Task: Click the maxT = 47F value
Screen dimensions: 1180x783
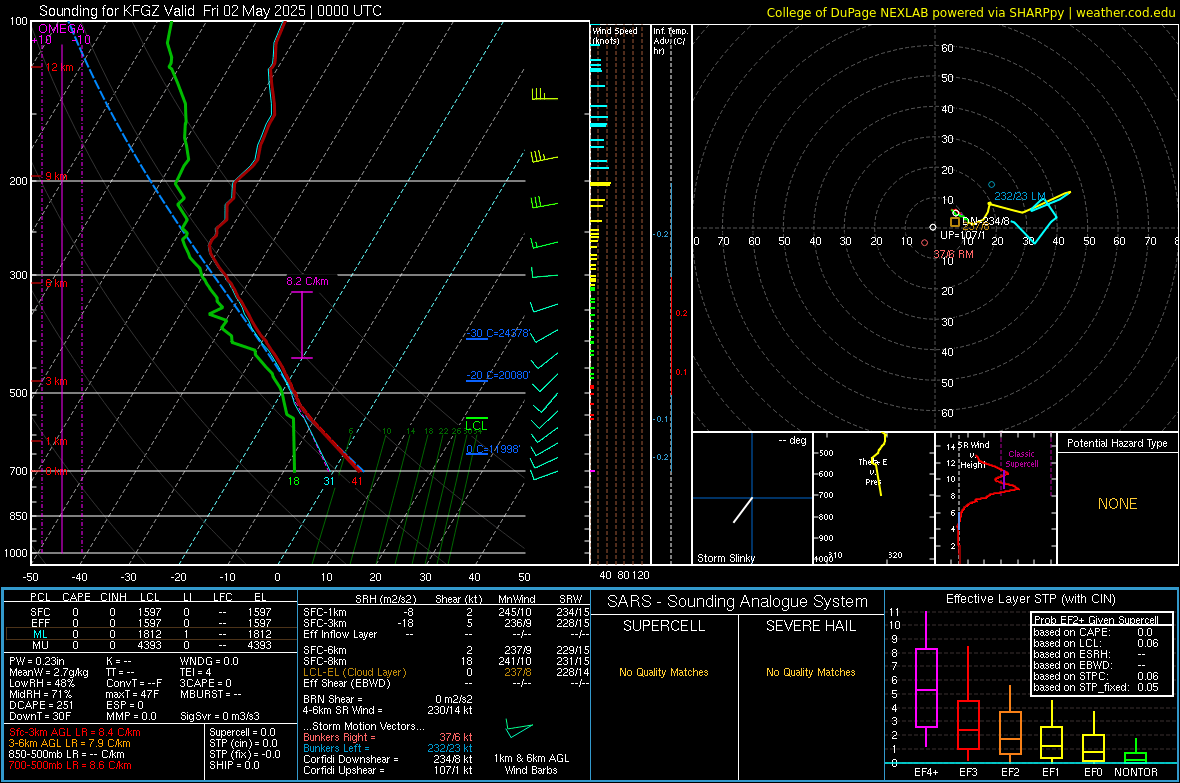Action: [132, 694]
